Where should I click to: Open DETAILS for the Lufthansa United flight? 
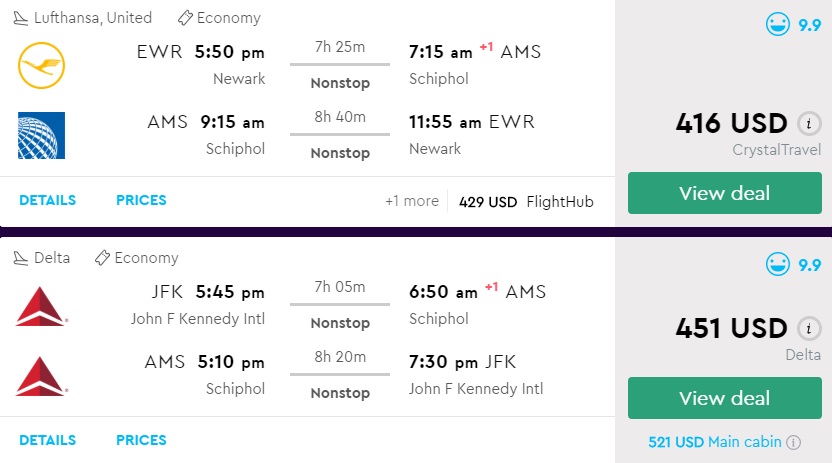click(47, 200)
